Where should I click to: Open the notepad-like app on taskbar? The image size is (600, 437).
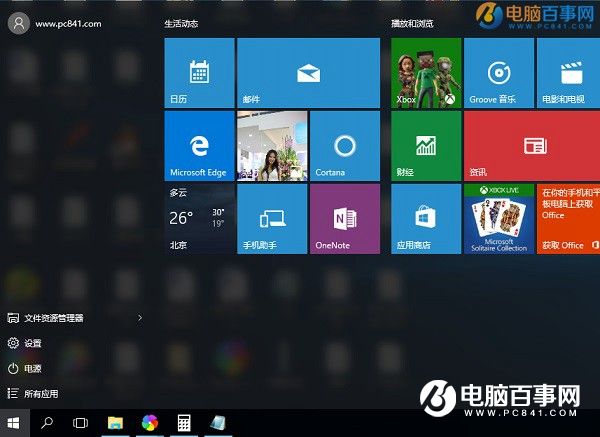(x=218, y=423)
